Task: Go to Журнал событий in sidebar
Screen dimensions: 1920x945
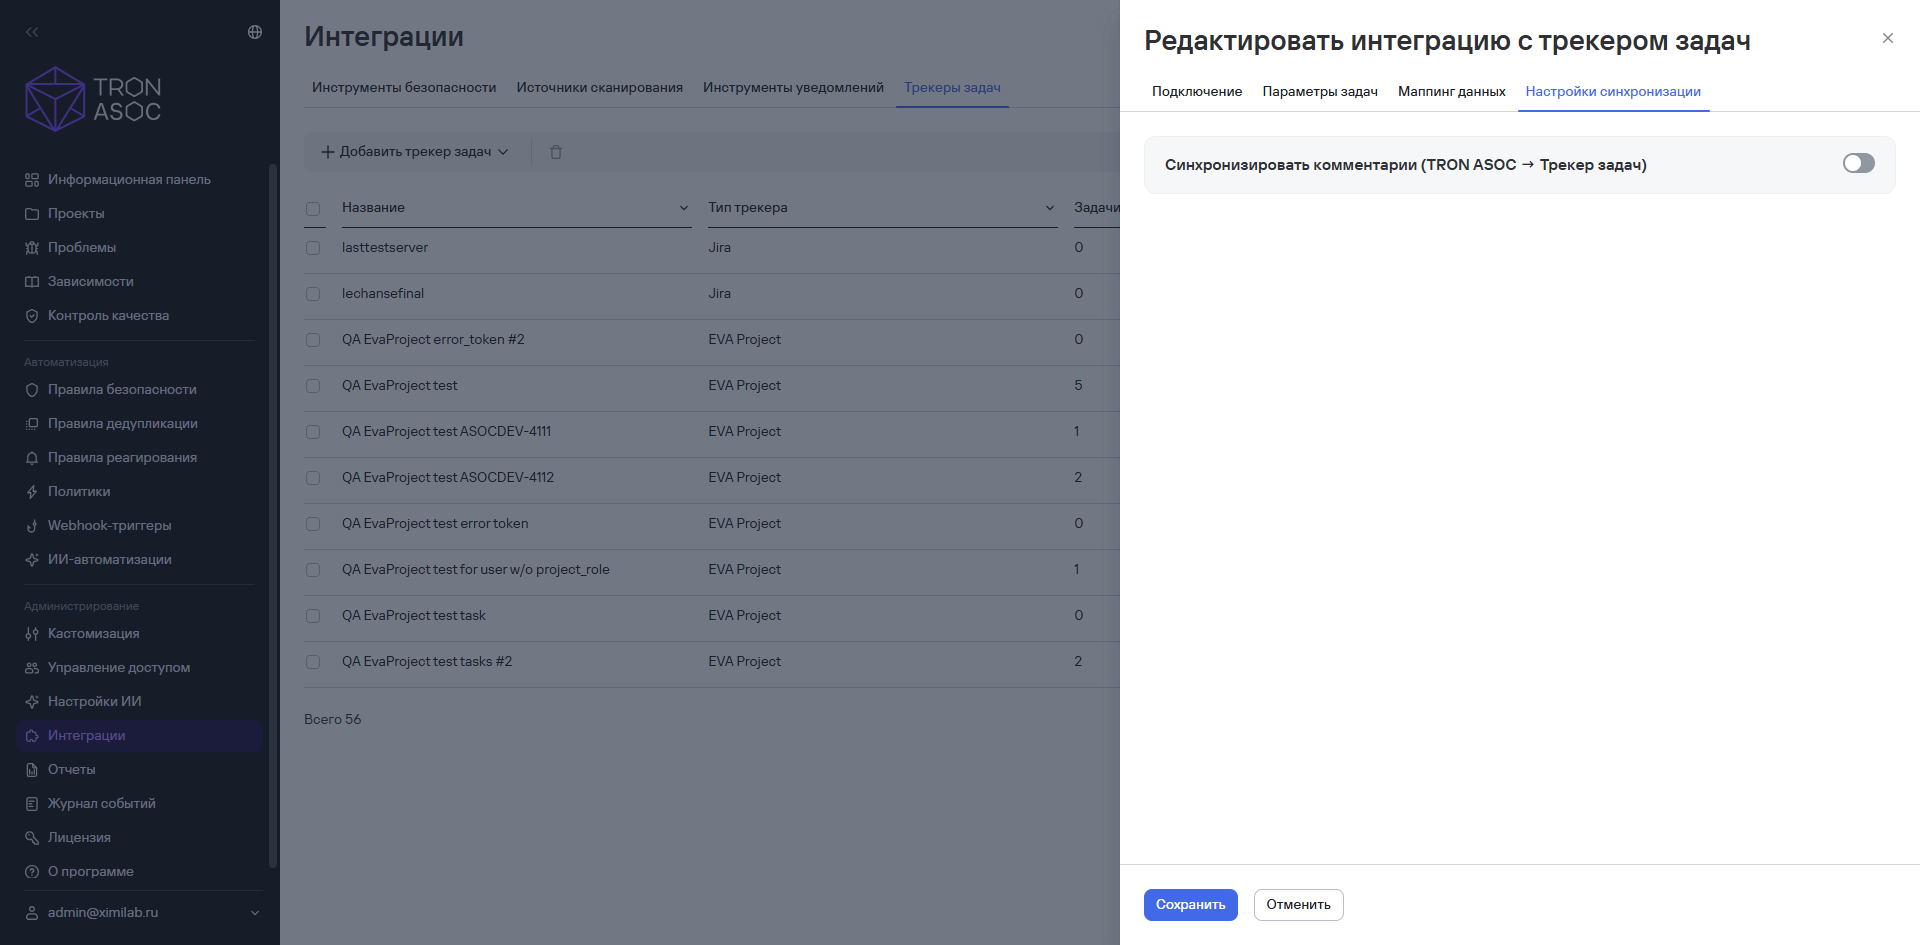Action: pos(140,804)
